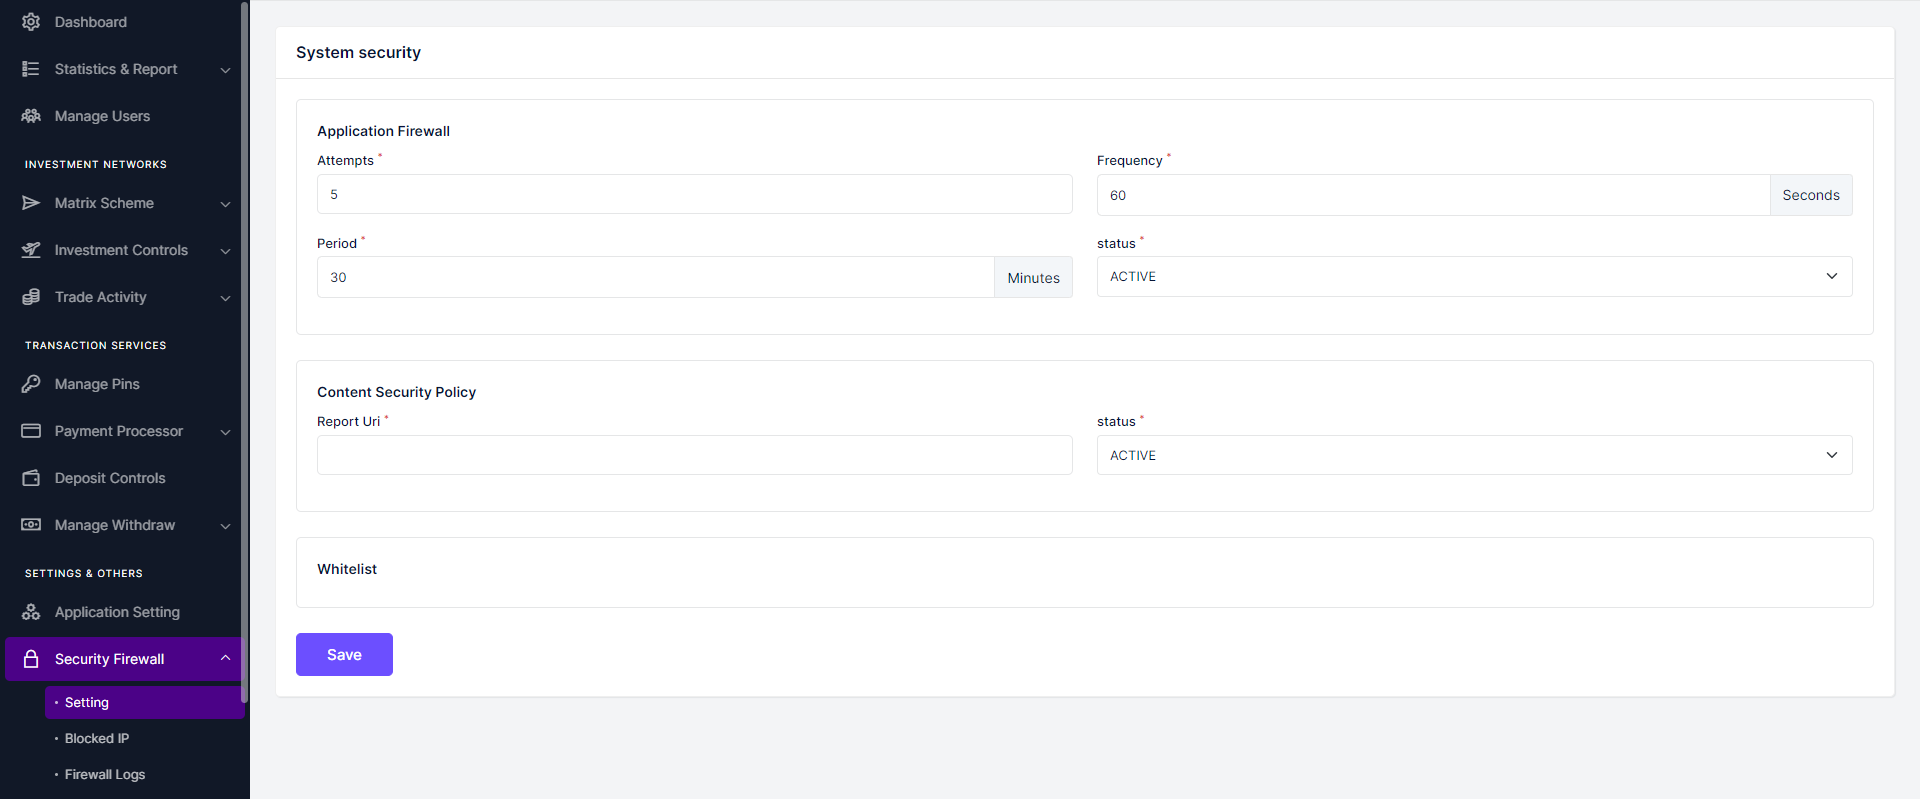Expand the Payment Processor chevron
Image resolution: width=1920 pixels, height=799 pixels.
[225, 432]
